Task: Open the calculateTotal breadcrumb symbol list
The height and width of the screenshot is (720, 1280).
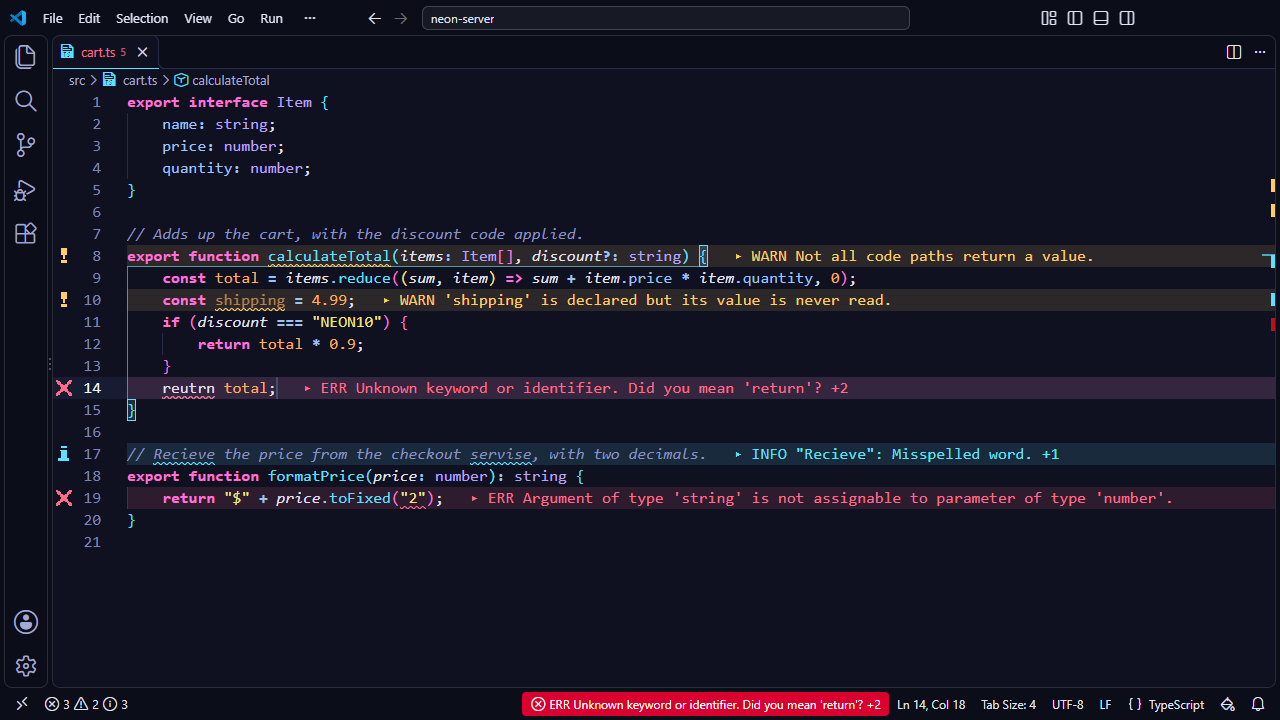Action: (x=222, y=80)
